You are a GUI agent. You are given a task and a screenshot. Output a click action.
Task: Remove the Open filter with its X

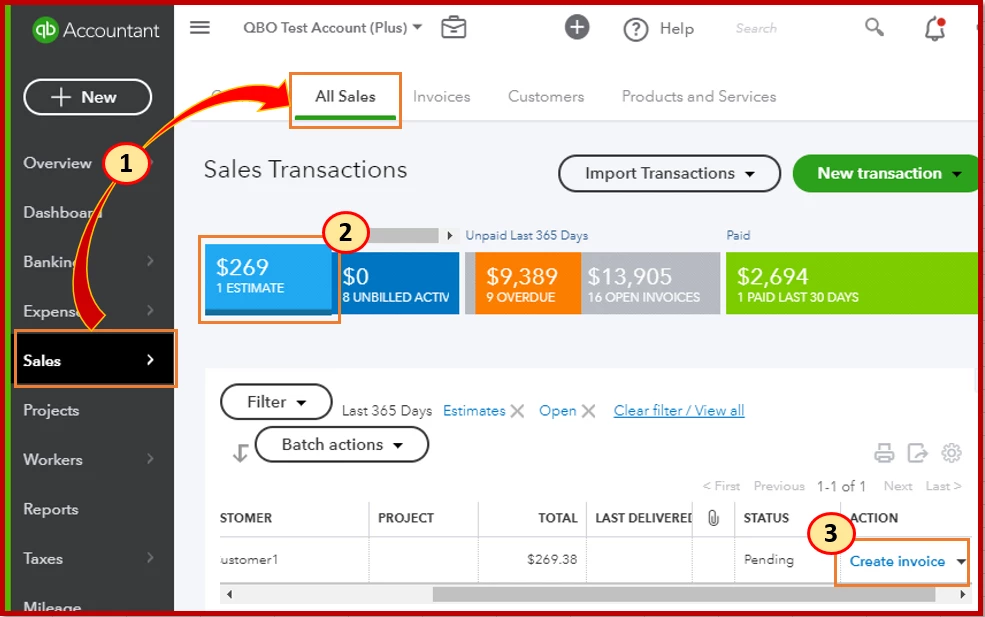[588, 411]
